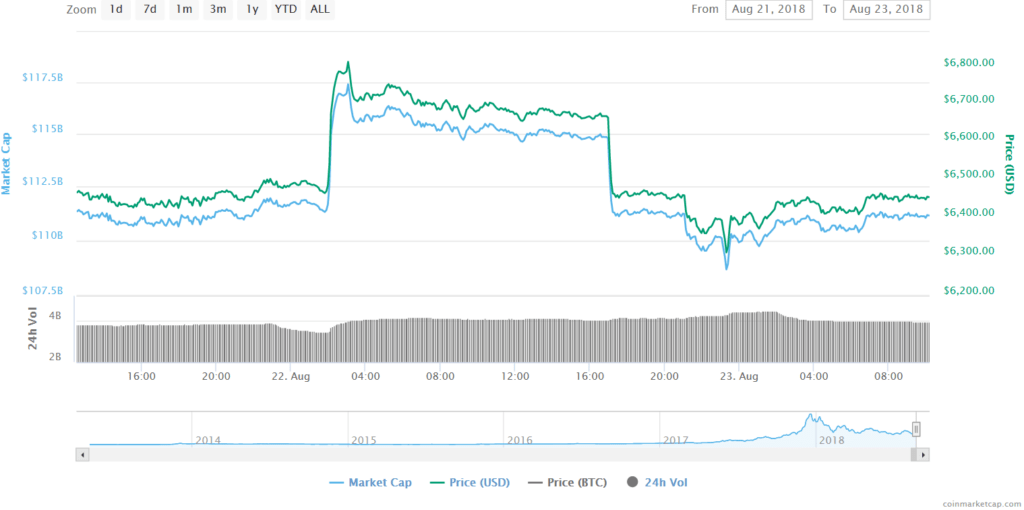The image size is (1024, 510).
Task: Show ALL time range
Action: [x=320, y=10]
